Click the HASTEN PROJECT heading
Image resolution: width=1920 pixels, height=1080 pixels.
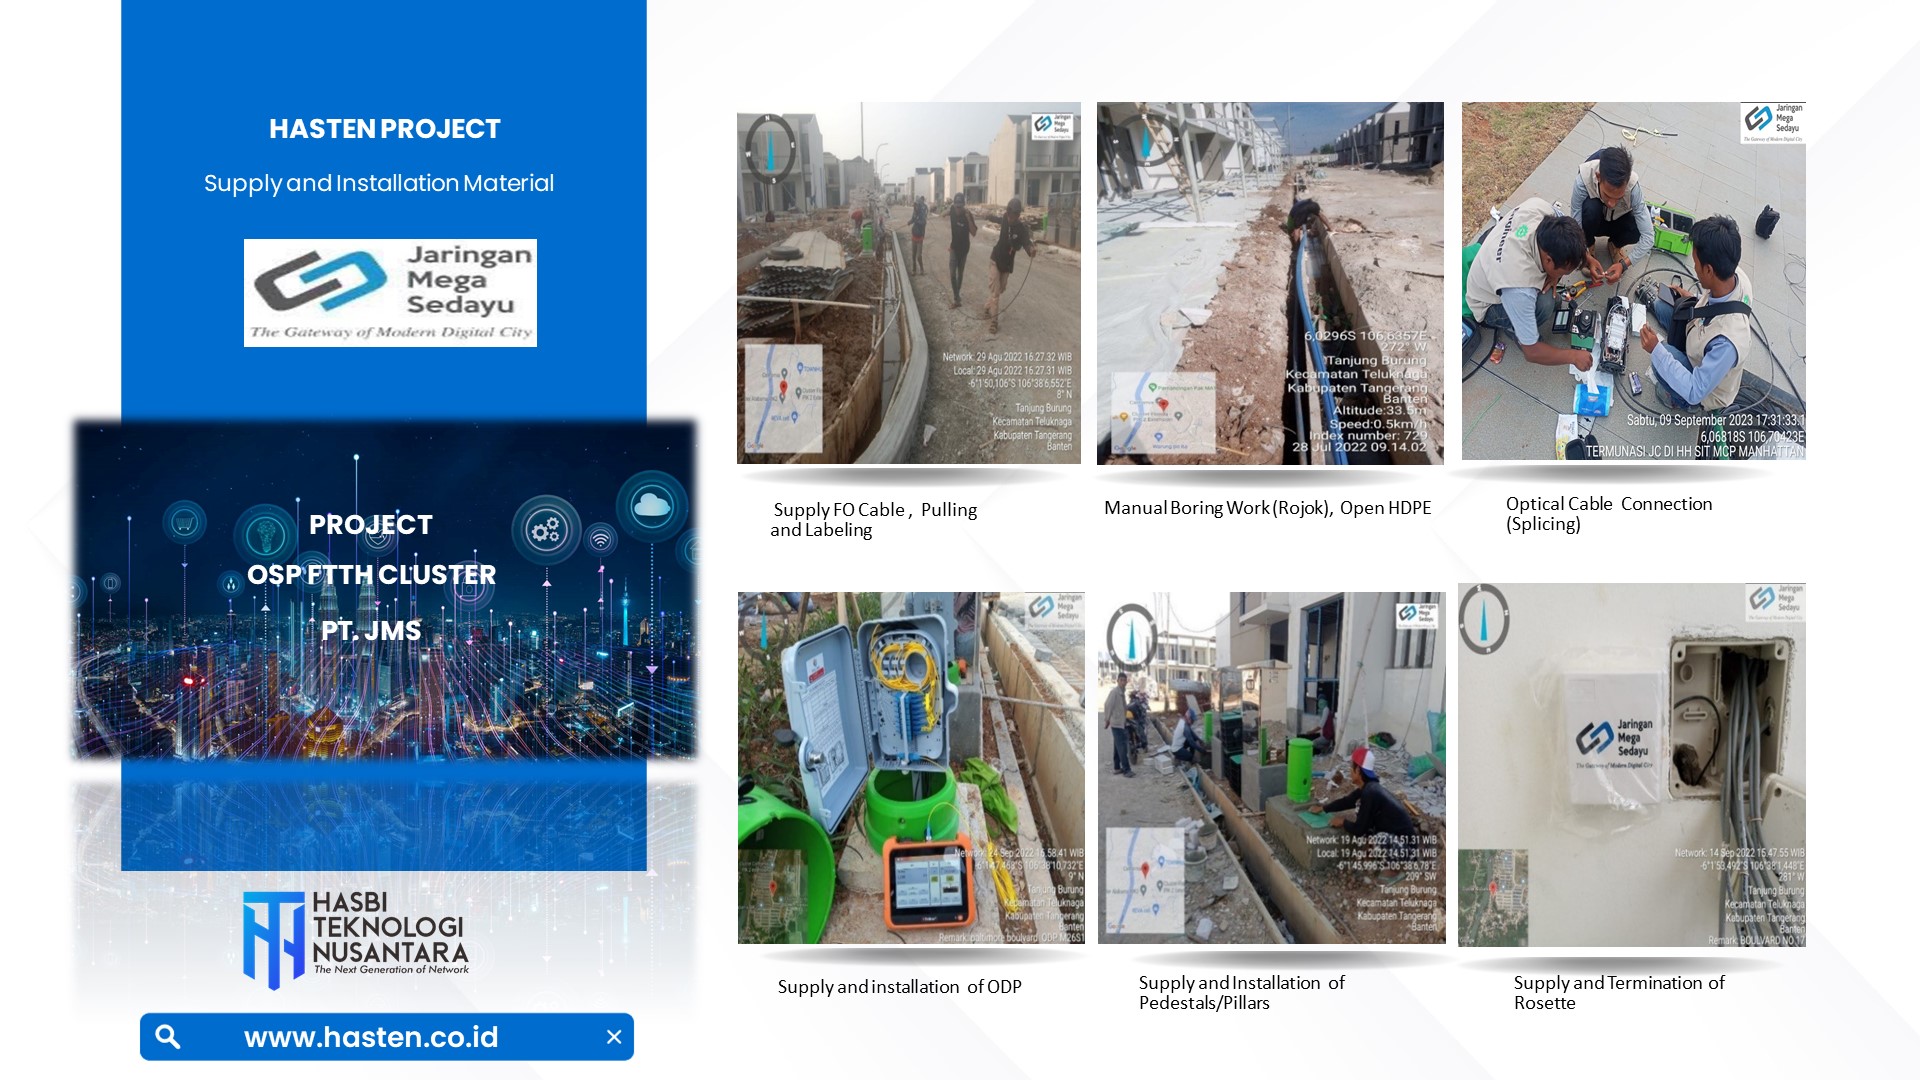point(384,129)
